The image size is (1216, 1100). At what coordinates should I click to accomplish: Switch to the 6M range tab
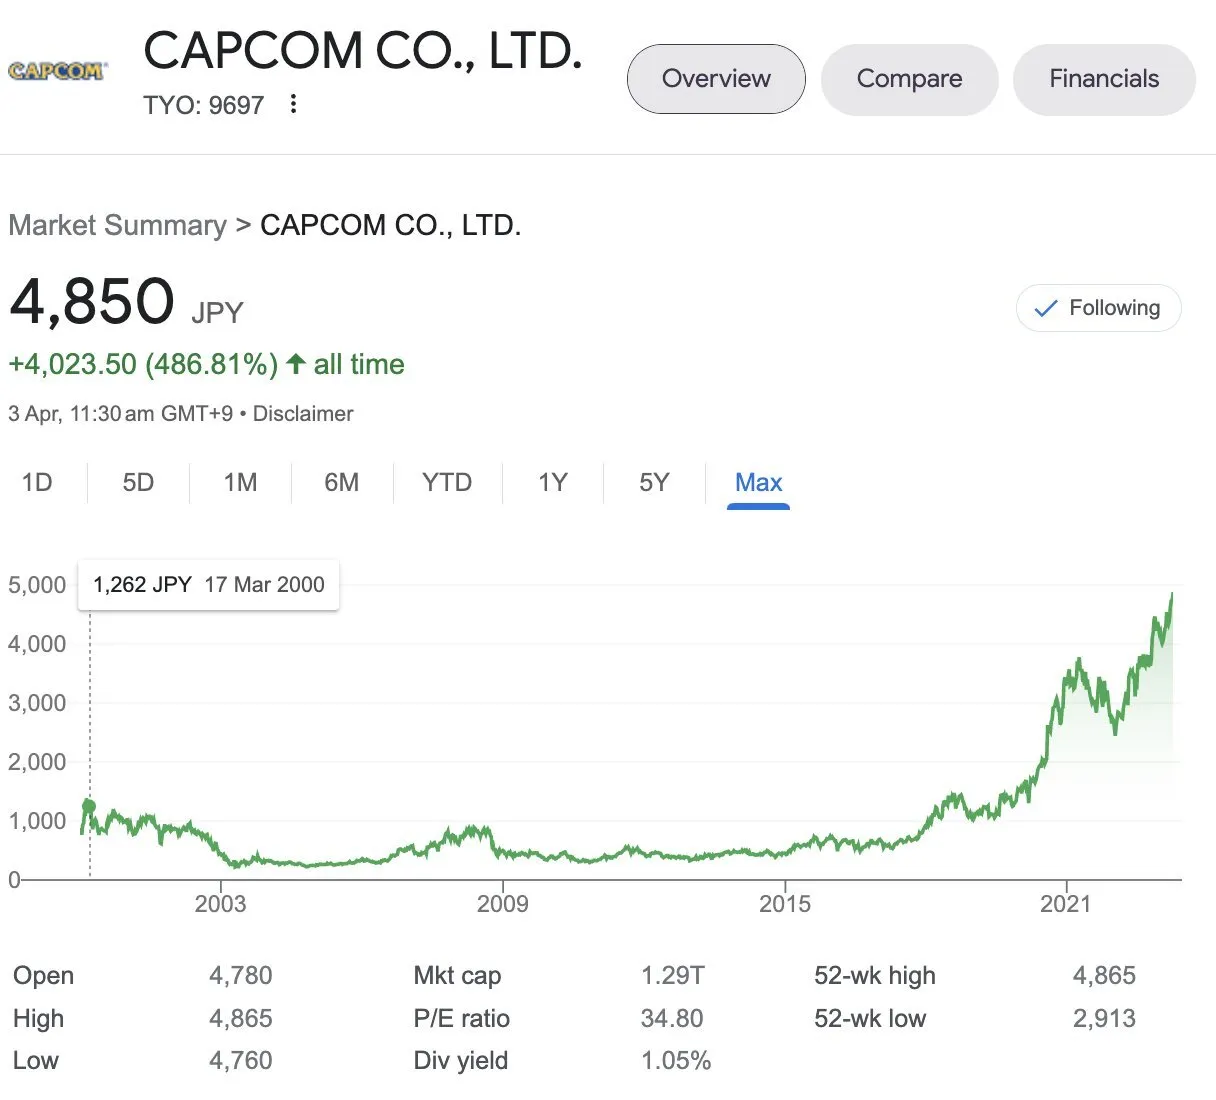coord(341,483)
